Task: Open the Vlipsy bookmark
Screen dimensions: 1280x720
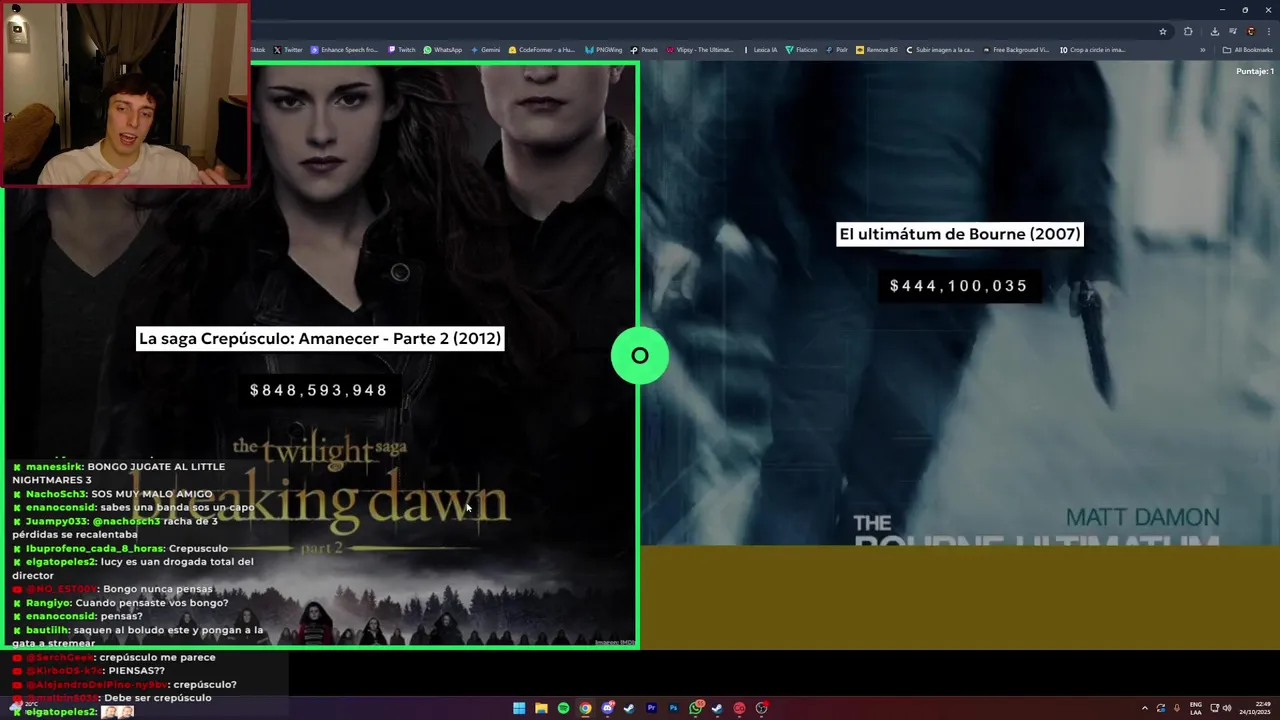Action: [x=700, y=50]
